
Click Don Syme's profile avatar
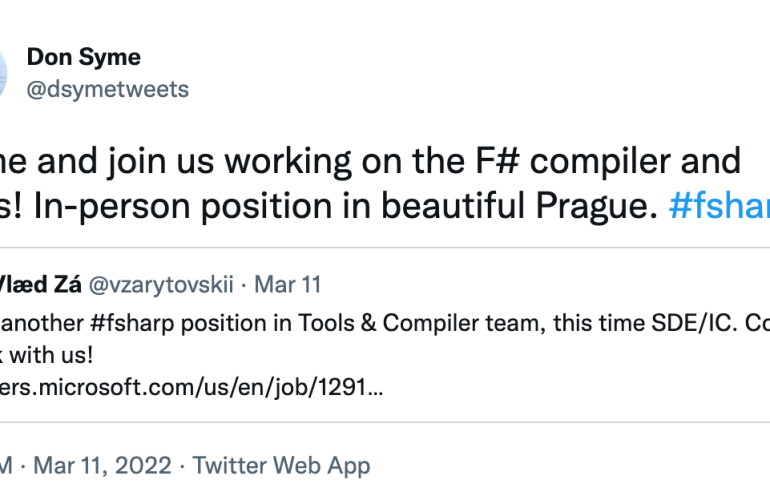point(3,73)
